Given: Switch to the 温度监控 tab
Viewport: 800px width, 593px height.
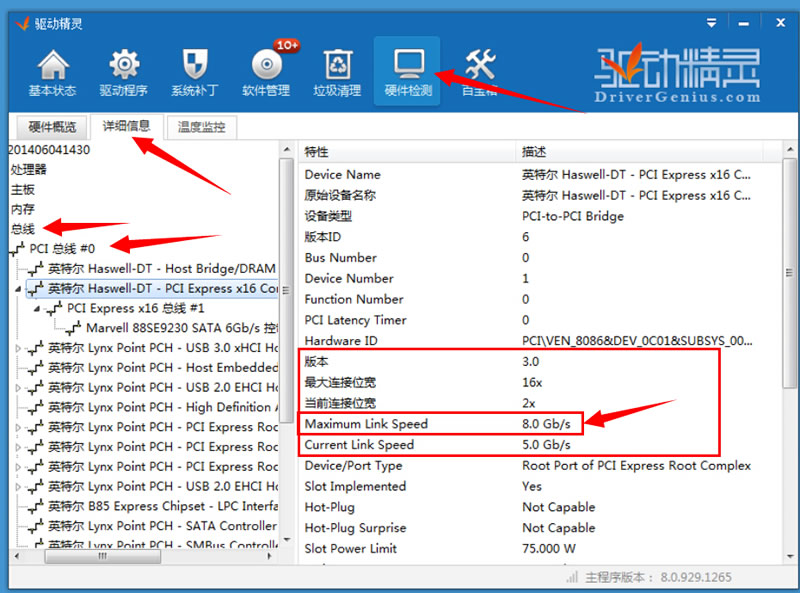Looking at the screenshot, I should point(202,127).
